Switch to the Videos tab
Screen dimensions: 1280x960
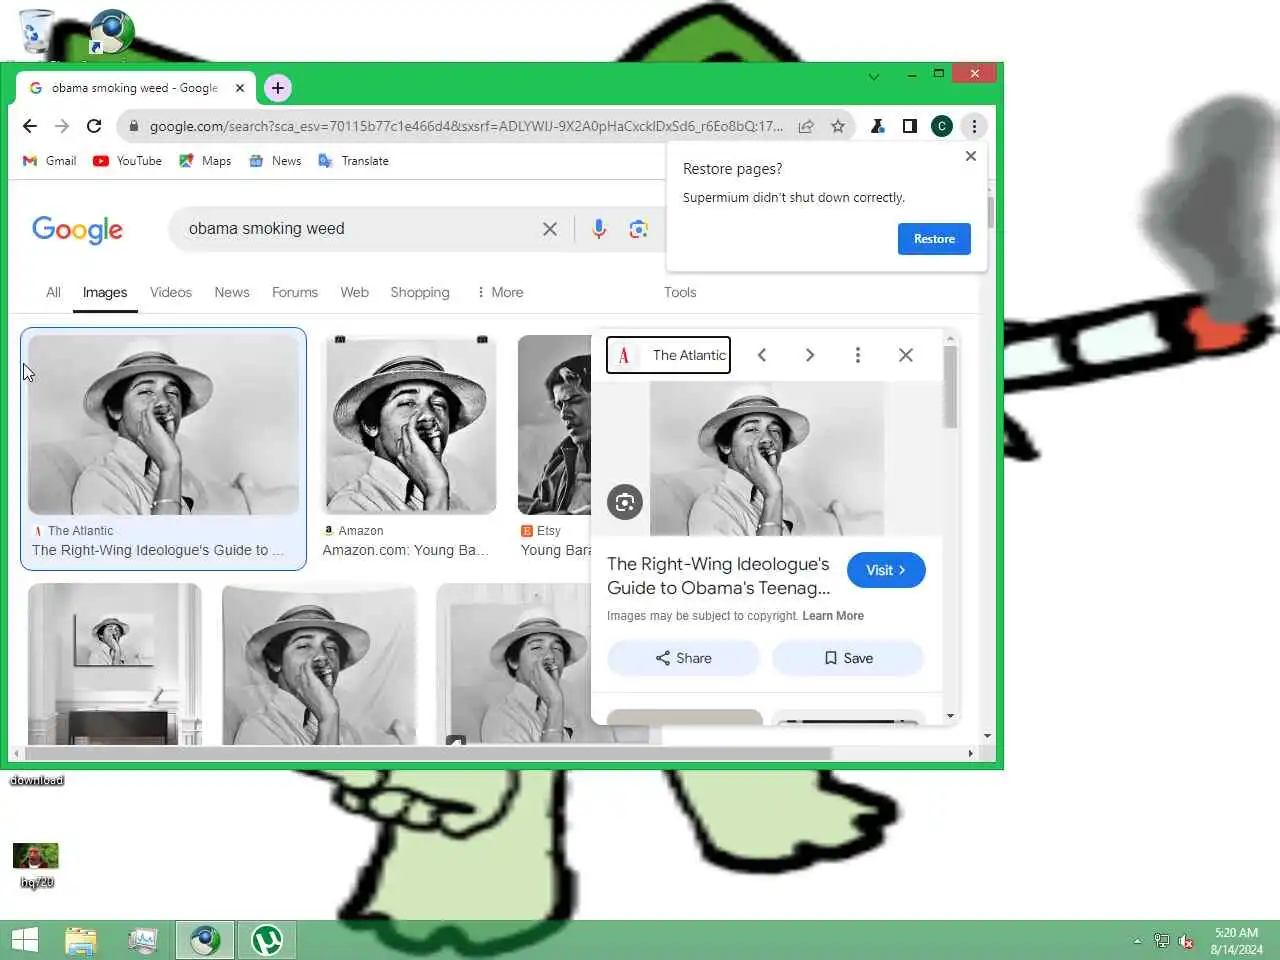click(x=171, y=292)
